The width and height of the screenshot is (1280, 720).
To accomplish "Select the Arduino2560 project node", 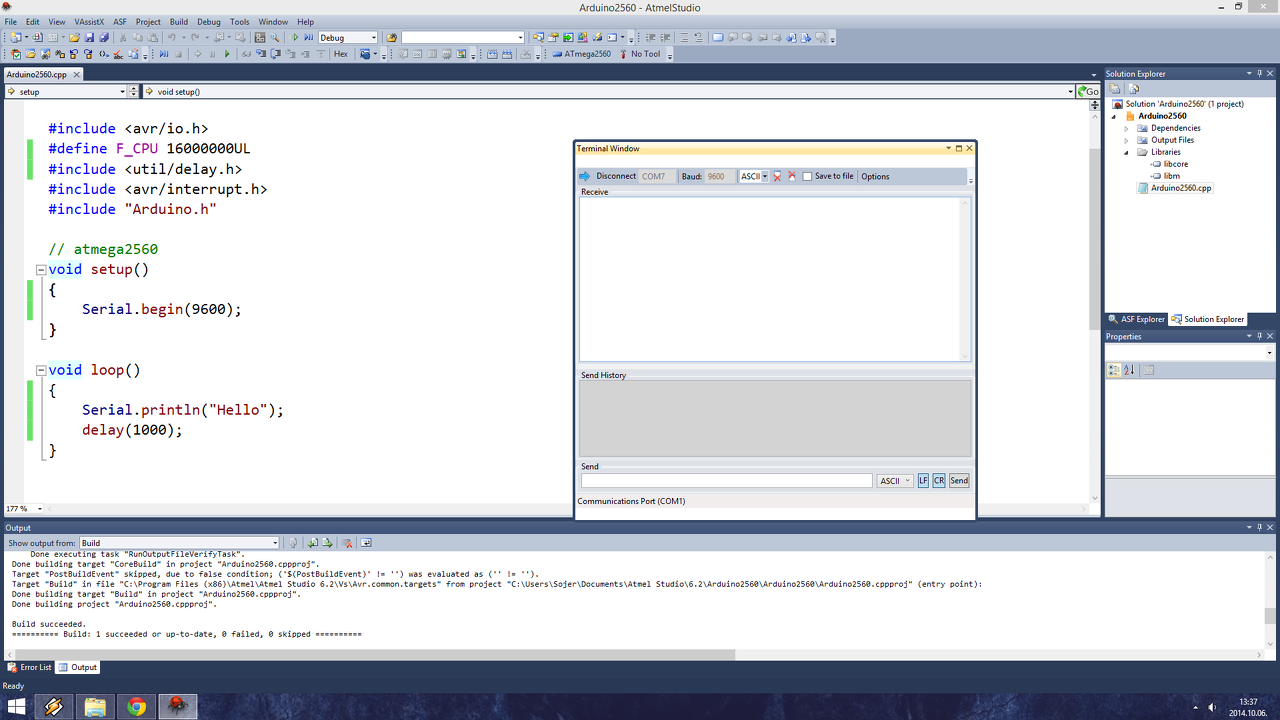I will click(x=1163, y=116).
